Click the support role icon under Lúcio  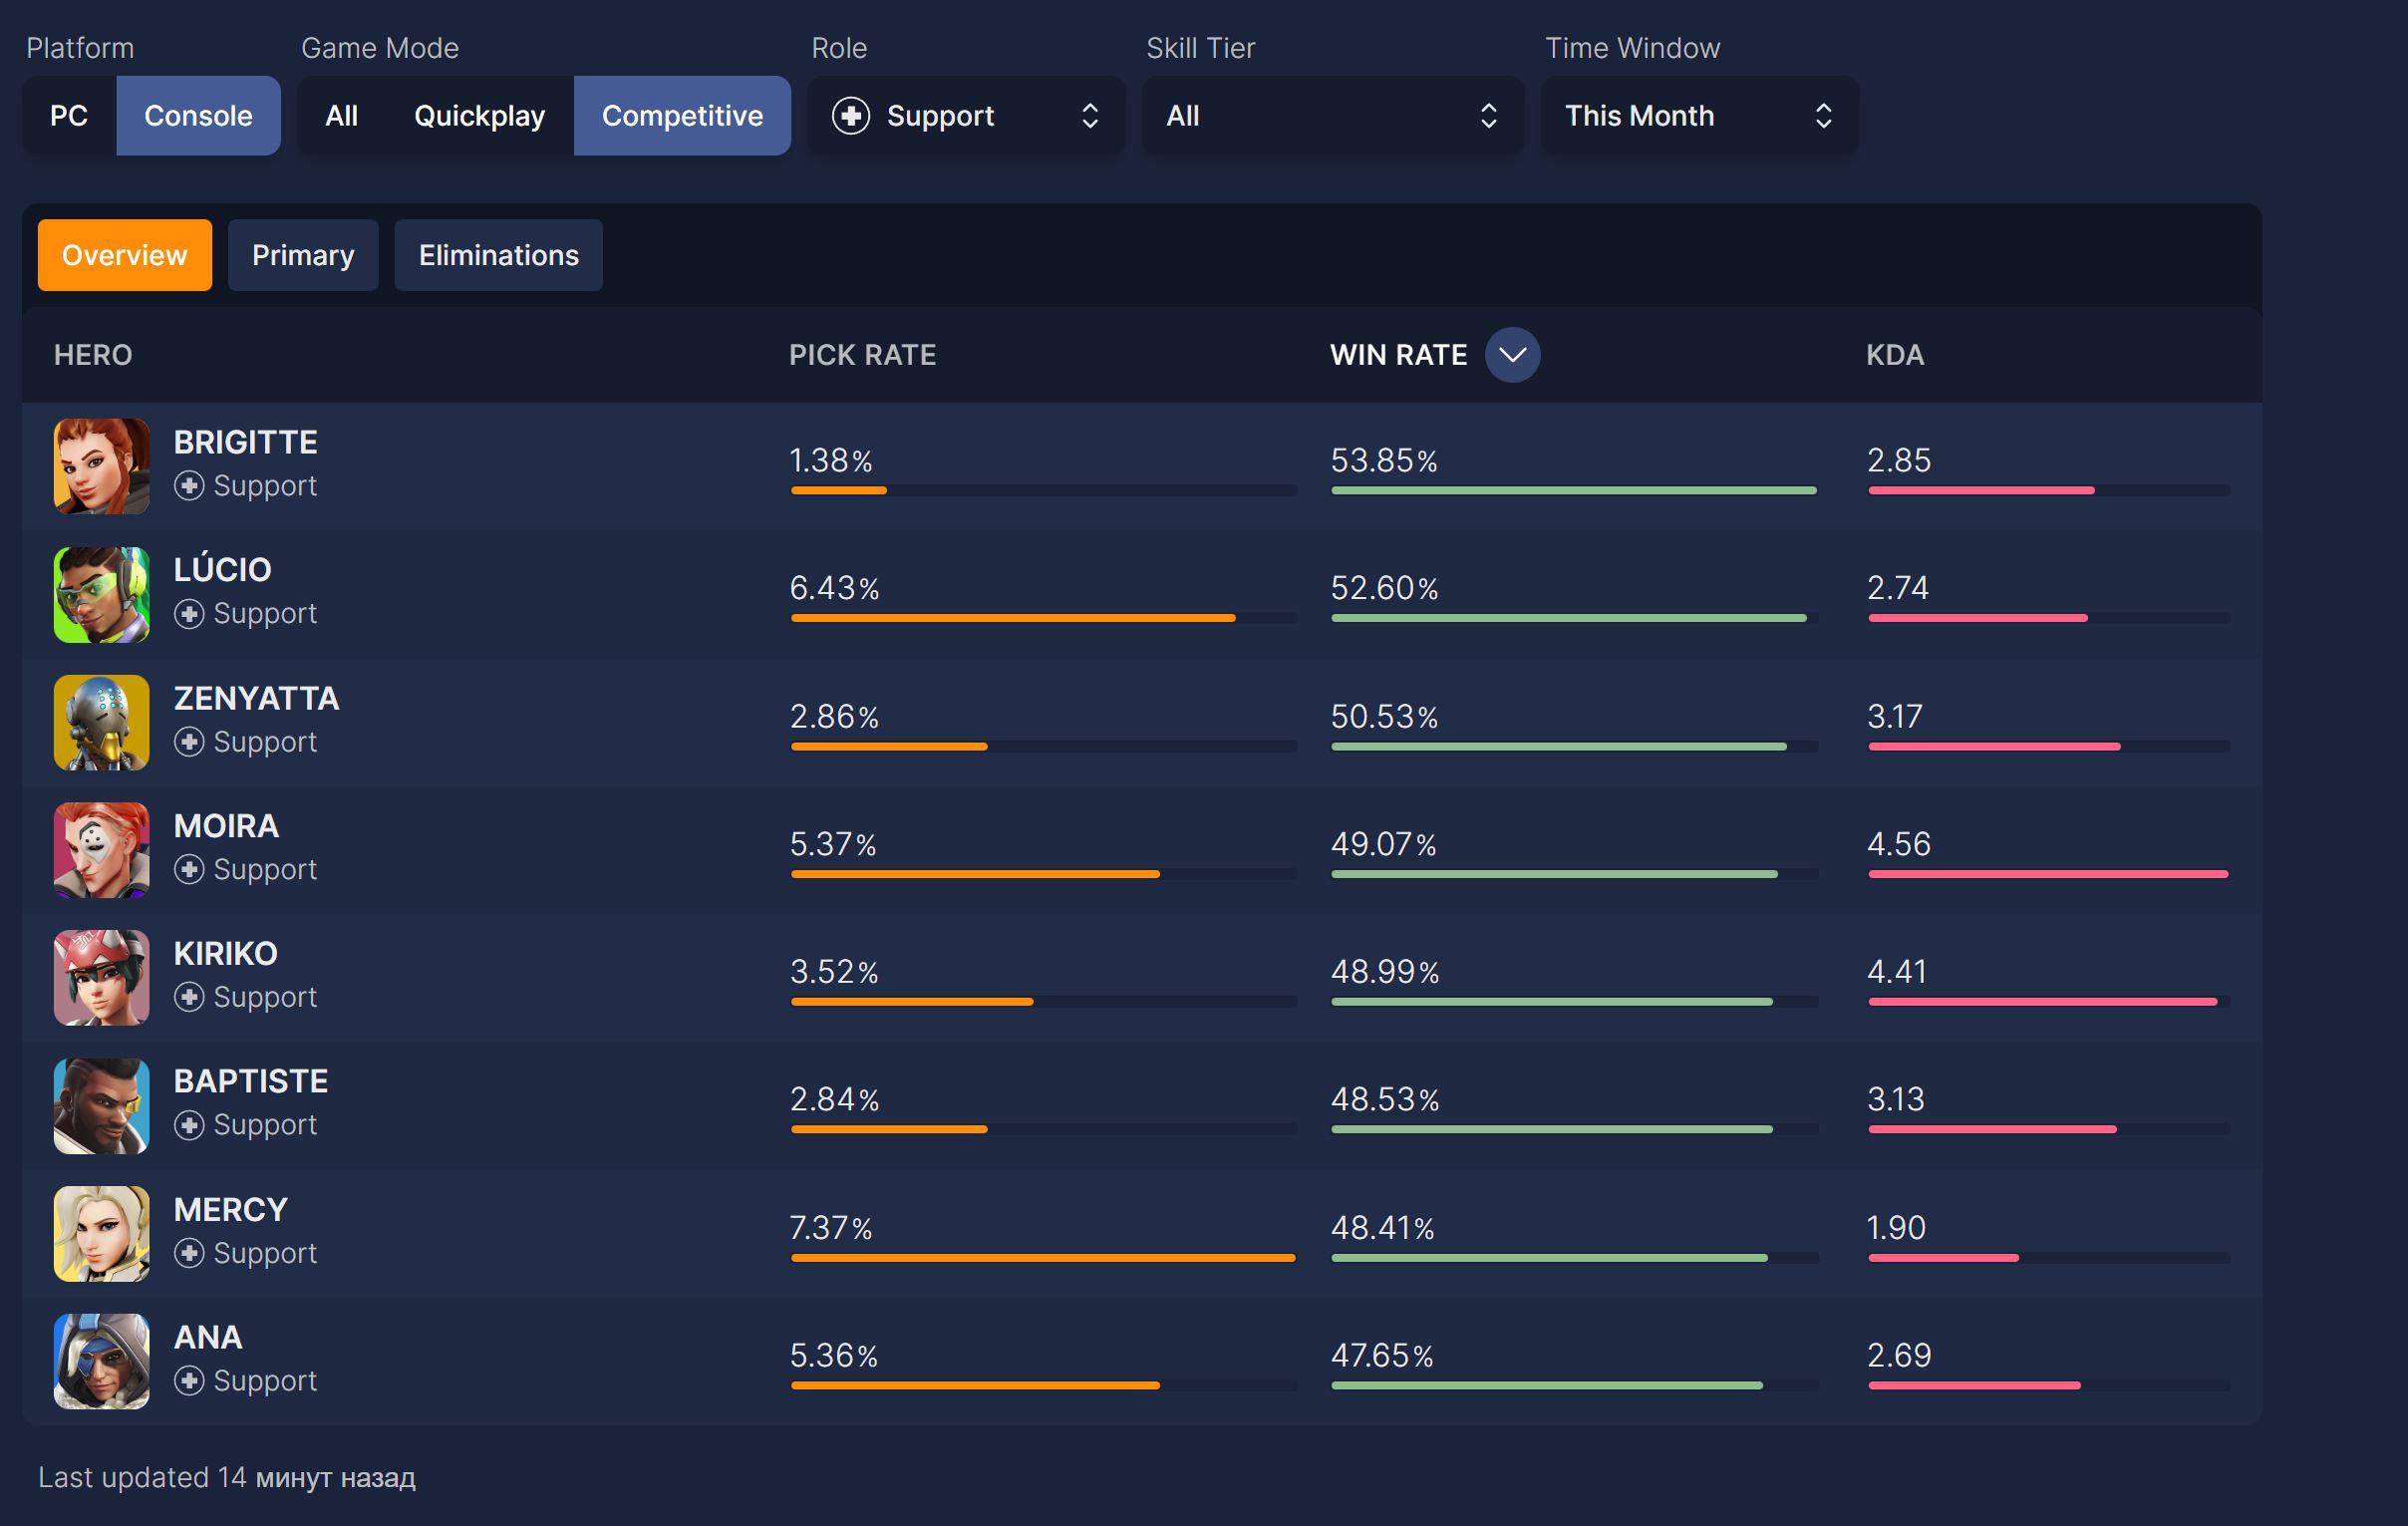pyautogui.click(x=189, y=613)
